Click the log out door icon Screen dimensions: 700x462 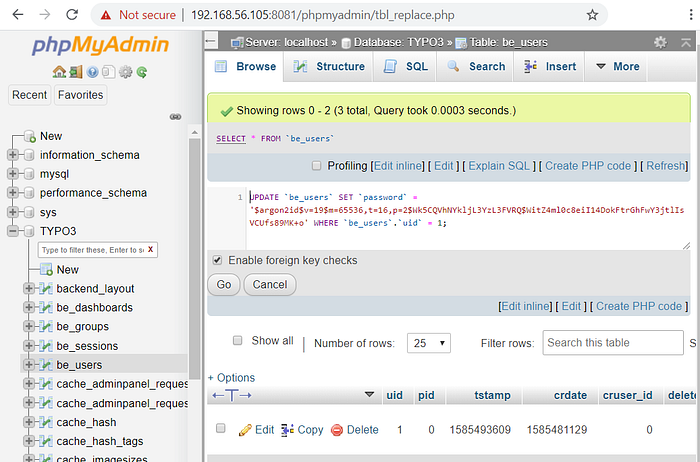(x=75, y=72)
